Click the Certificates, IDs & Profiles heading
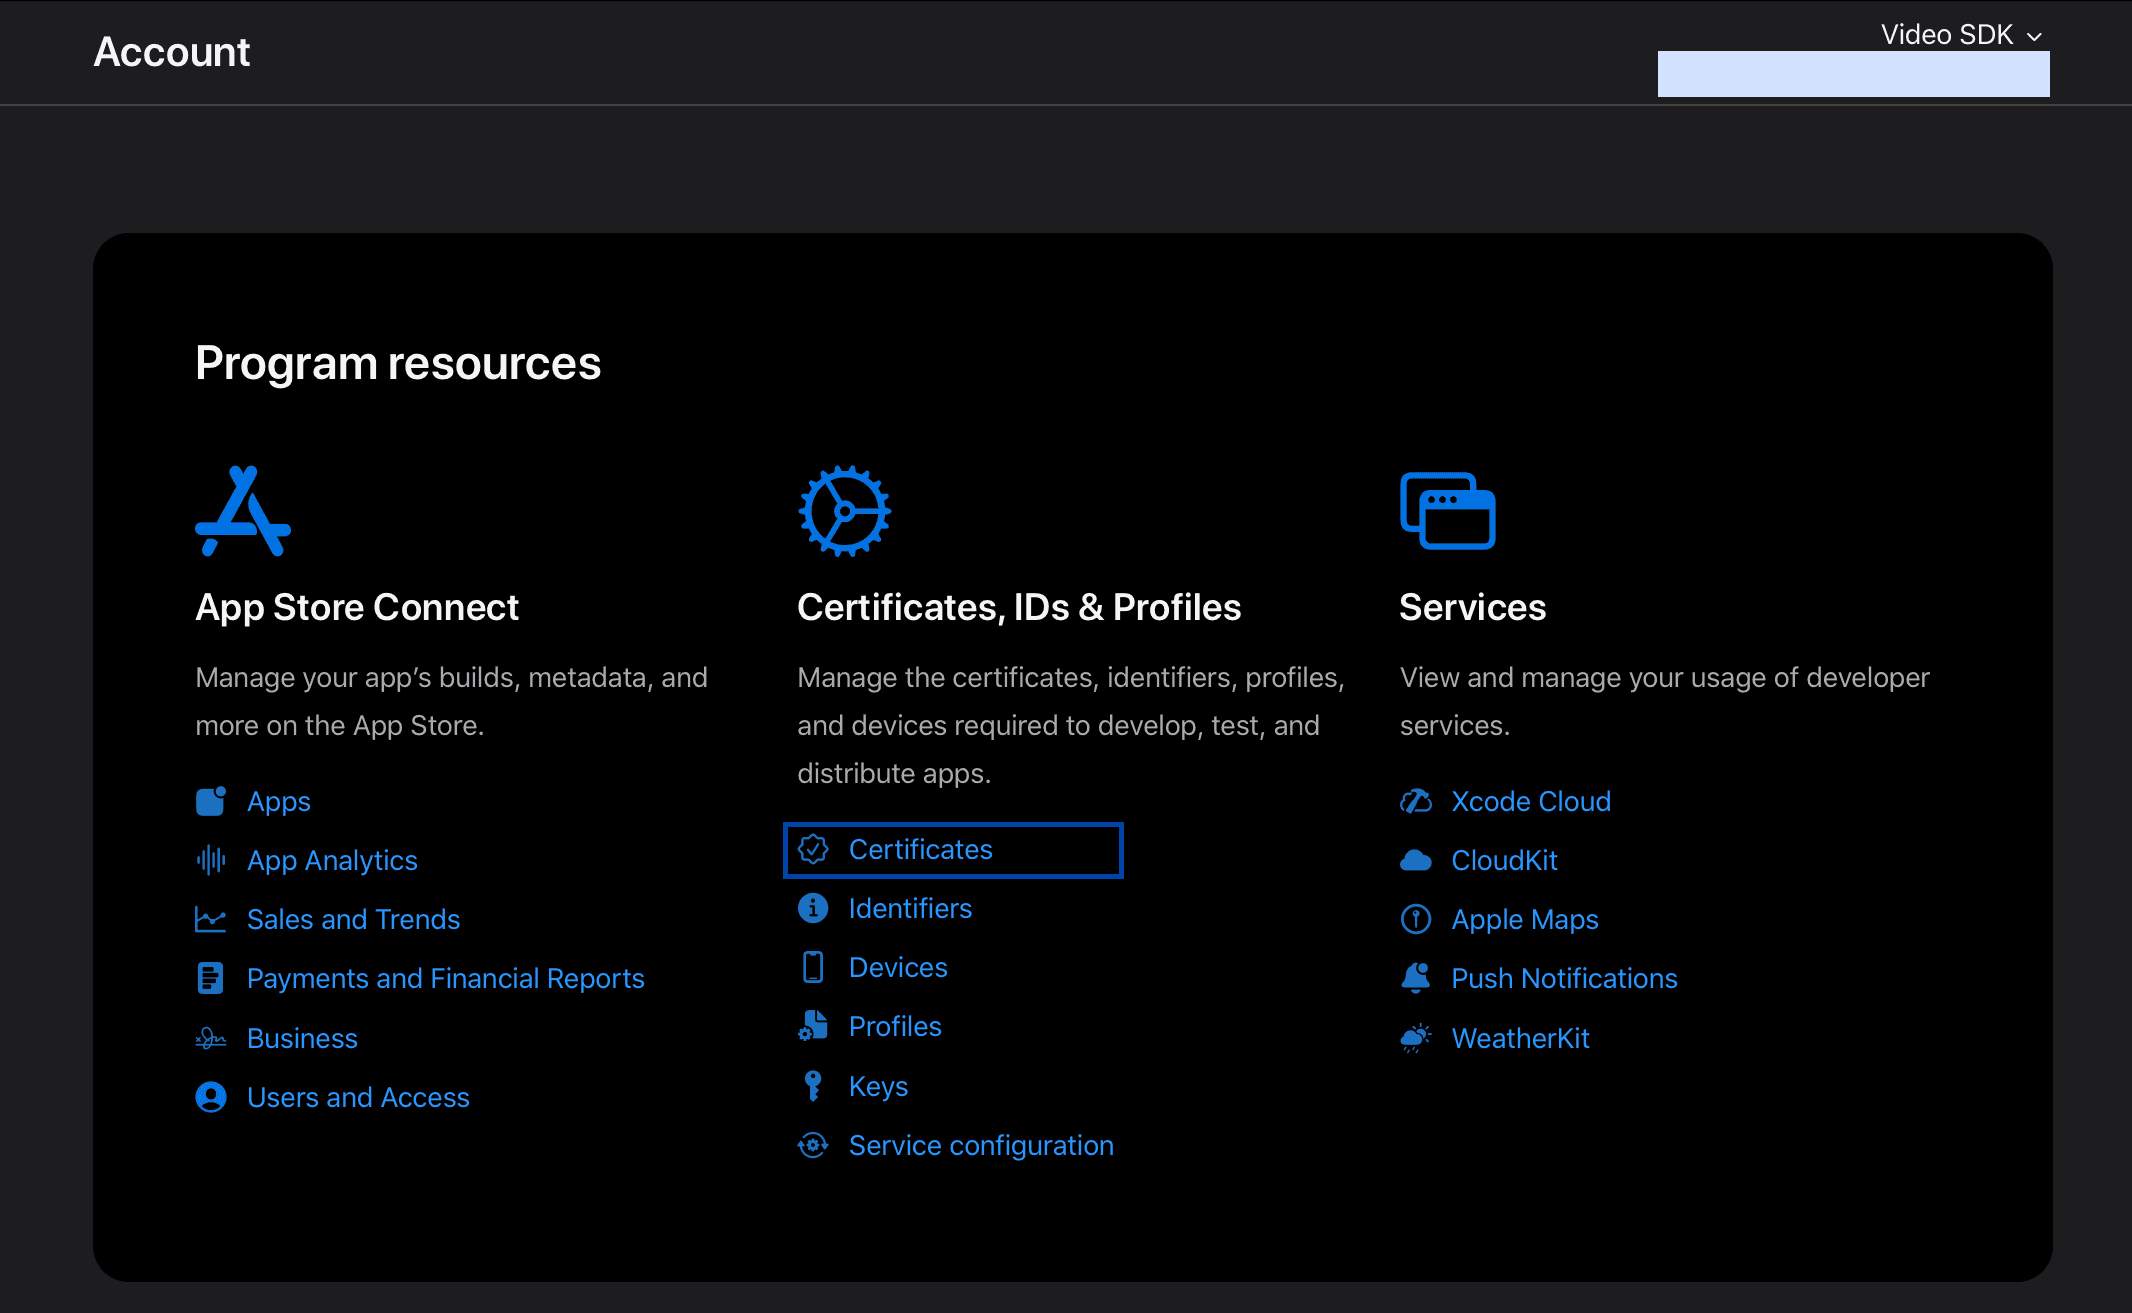Viewport: 2132px width, 1313px height. point(1019,607)
